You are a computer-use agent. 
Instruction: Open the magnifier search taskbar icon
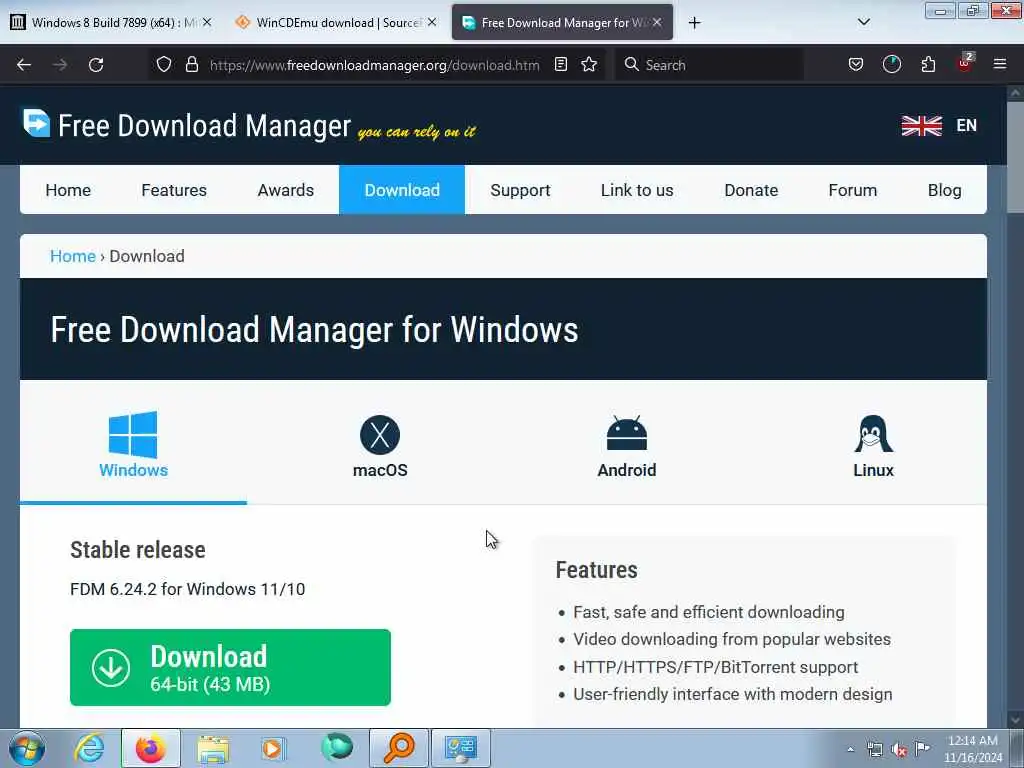399,749
